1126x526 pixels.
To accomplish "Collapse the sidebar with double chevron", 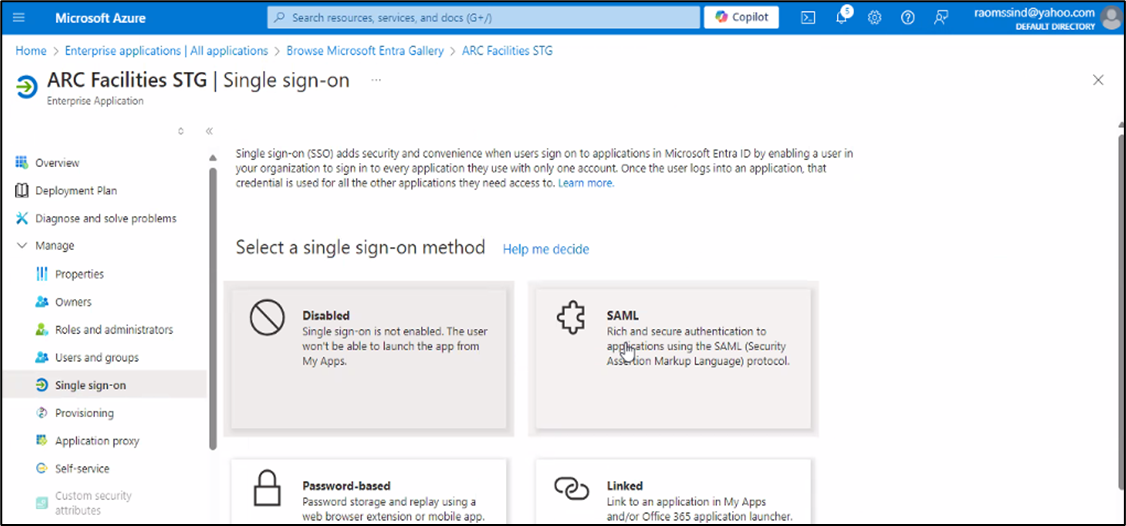I will 209,132.
